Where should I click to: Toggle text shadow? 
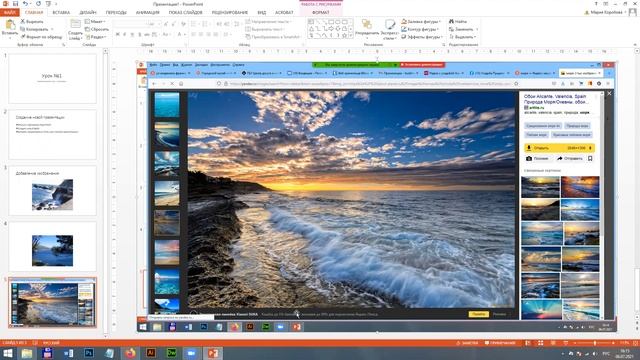point(140,35)
